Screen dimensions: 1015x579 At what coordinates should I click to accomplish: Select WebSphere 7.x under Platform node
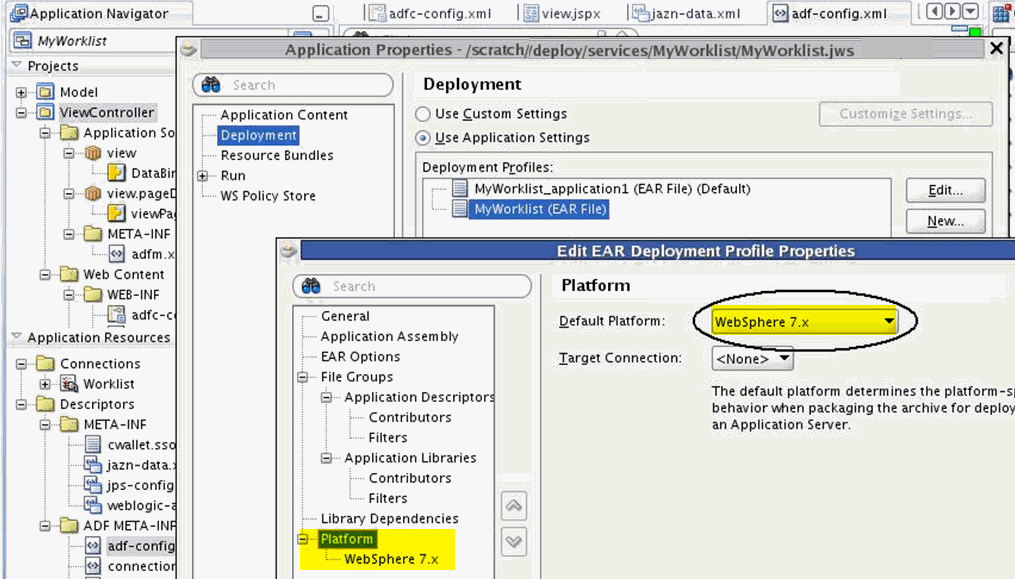[x=391, y=559]
